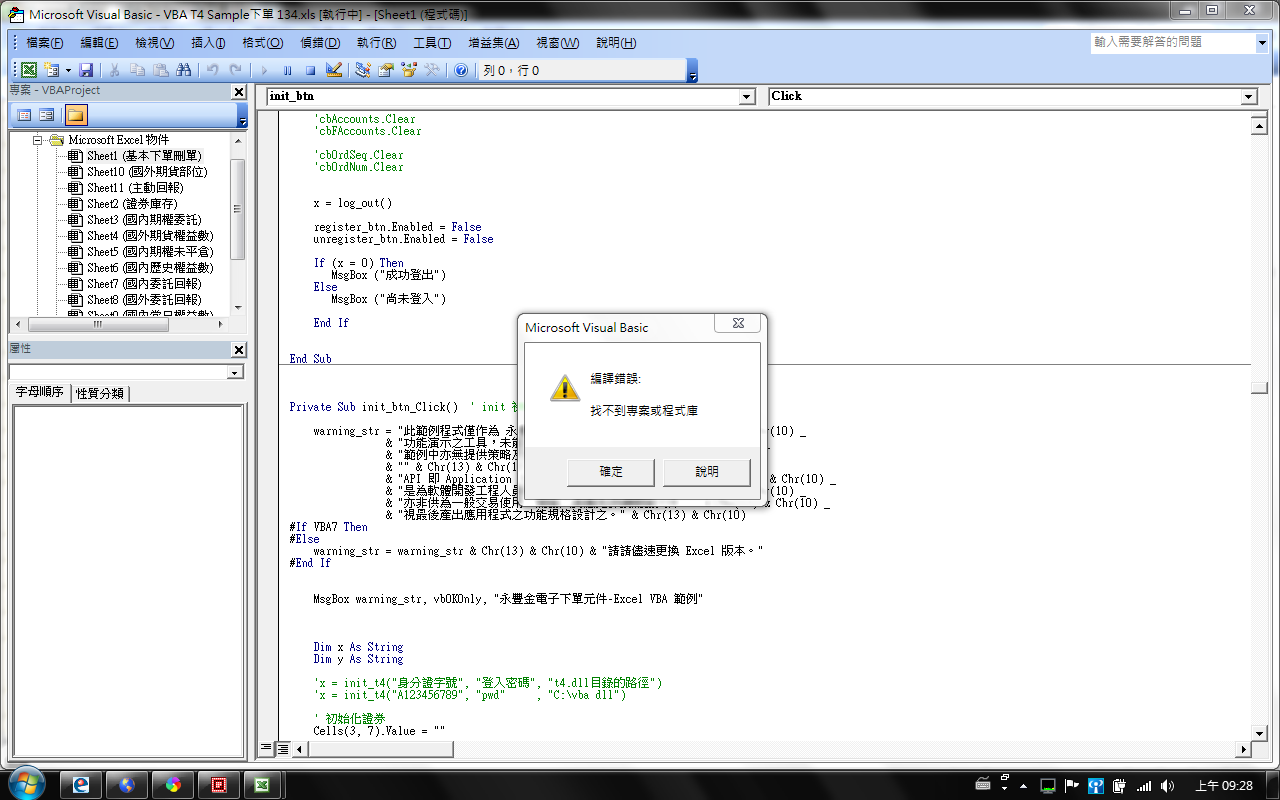Close the properties panel
The width and height of the screenshot is (1280, 800).
(x=238, y=350)
